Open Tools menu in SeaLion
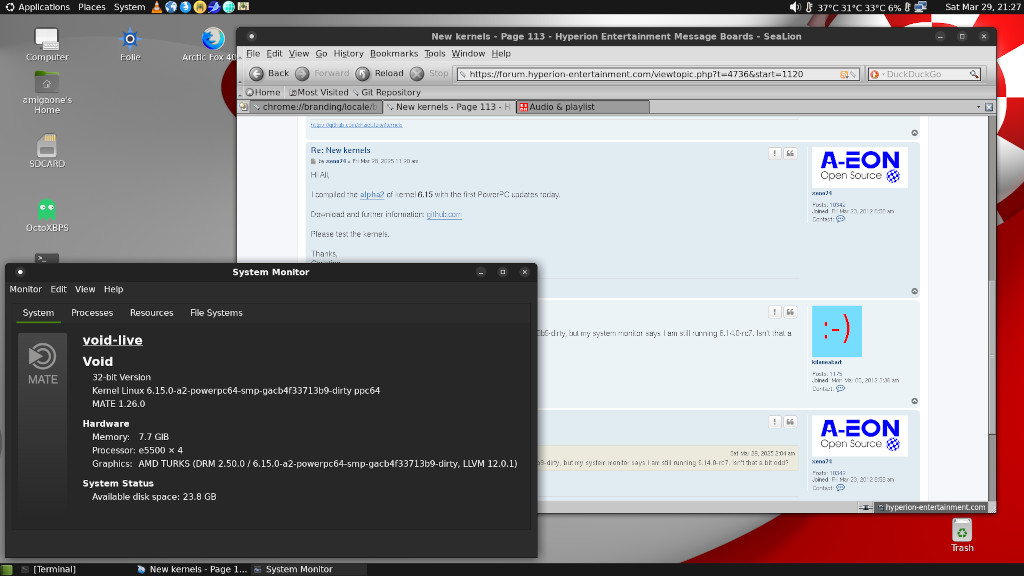The image size is (1024, 576). [x=434, y=54]
